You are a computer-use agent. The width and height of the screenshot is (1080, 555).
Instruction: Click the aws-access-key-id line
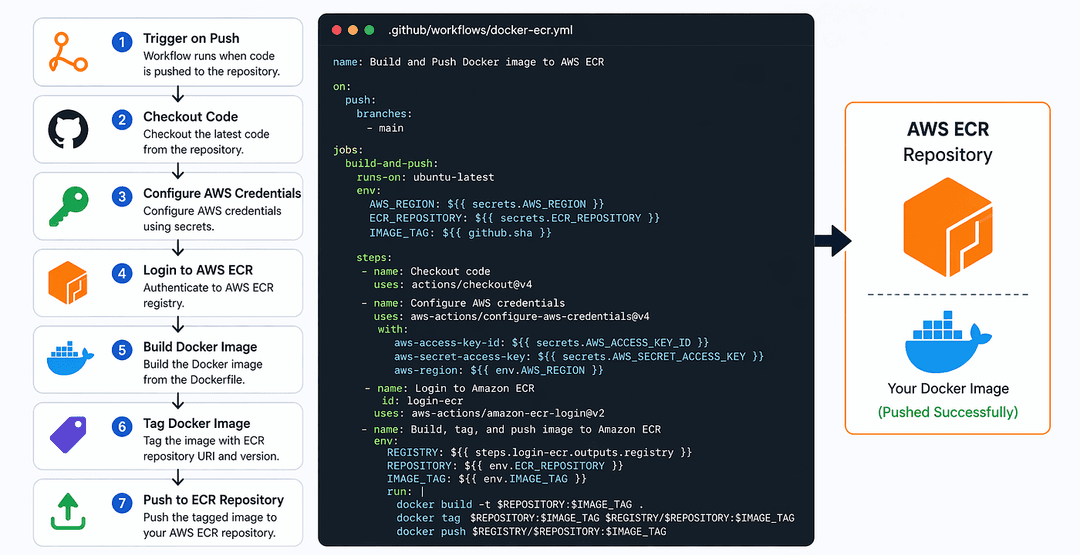click(x=552, y=342)
